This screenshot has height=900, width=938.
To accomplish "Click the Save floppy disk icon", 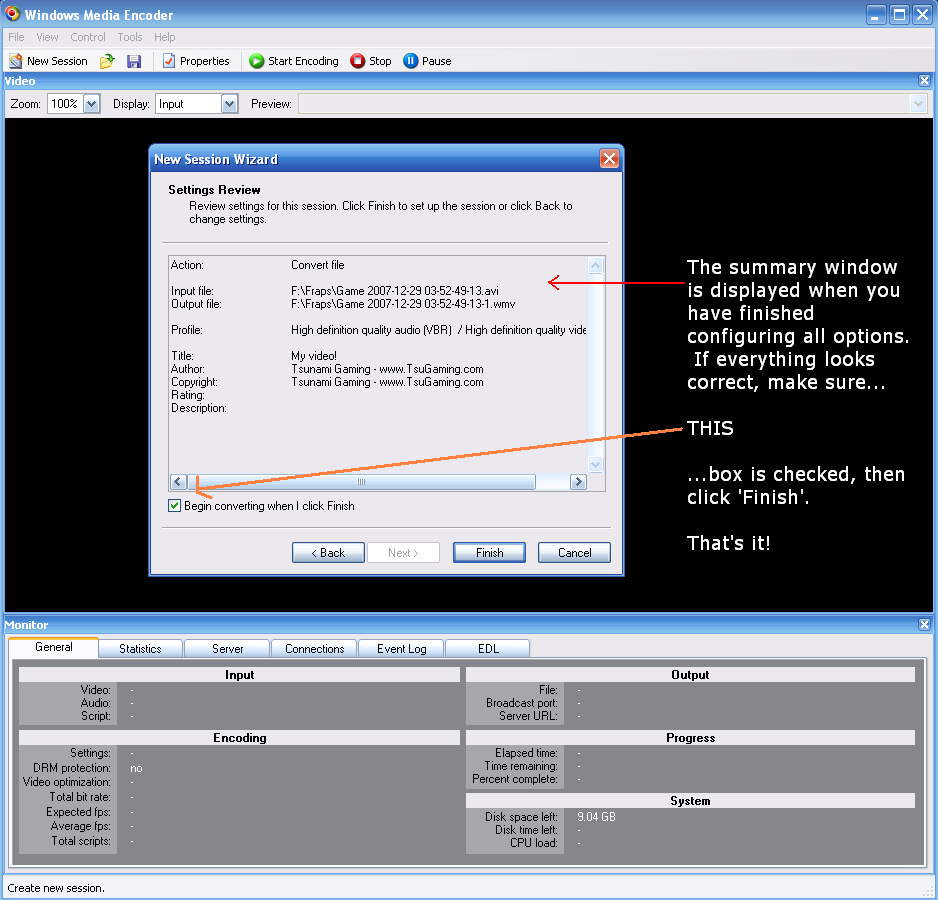I will [134, 61].
